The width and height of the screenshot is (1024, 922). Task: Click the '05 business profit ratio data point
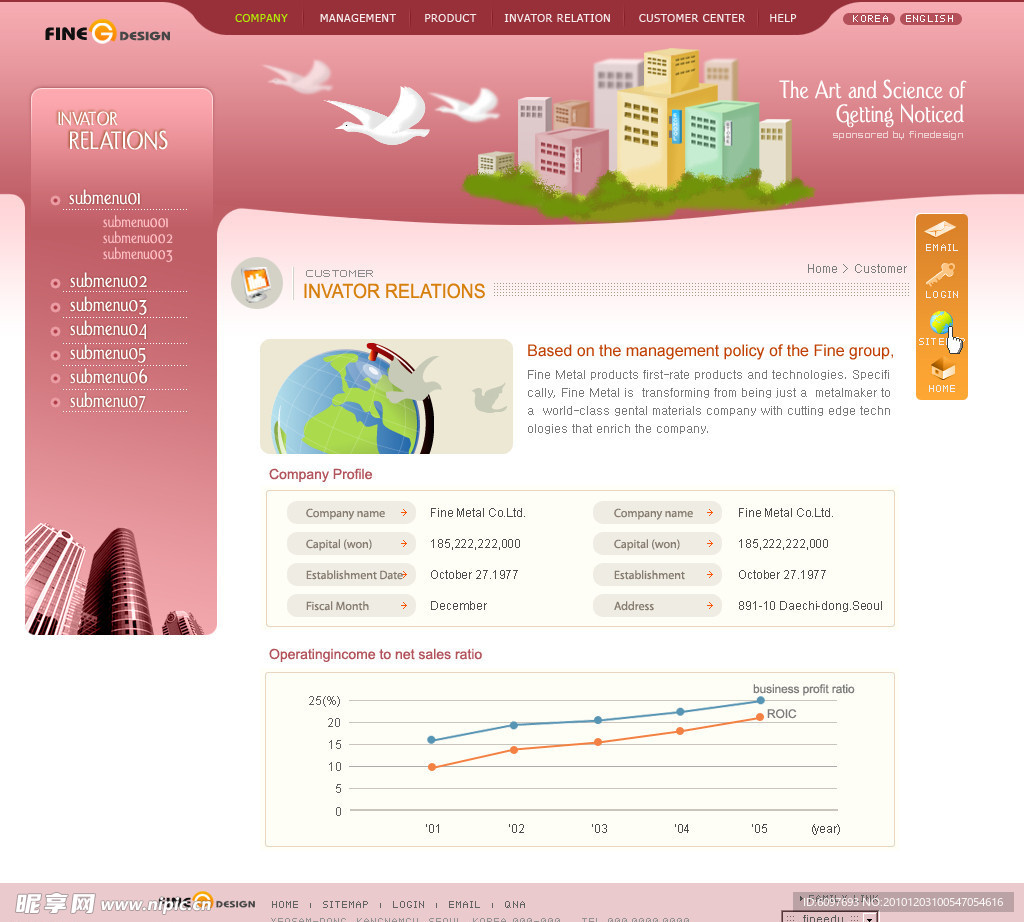(760, 700)
